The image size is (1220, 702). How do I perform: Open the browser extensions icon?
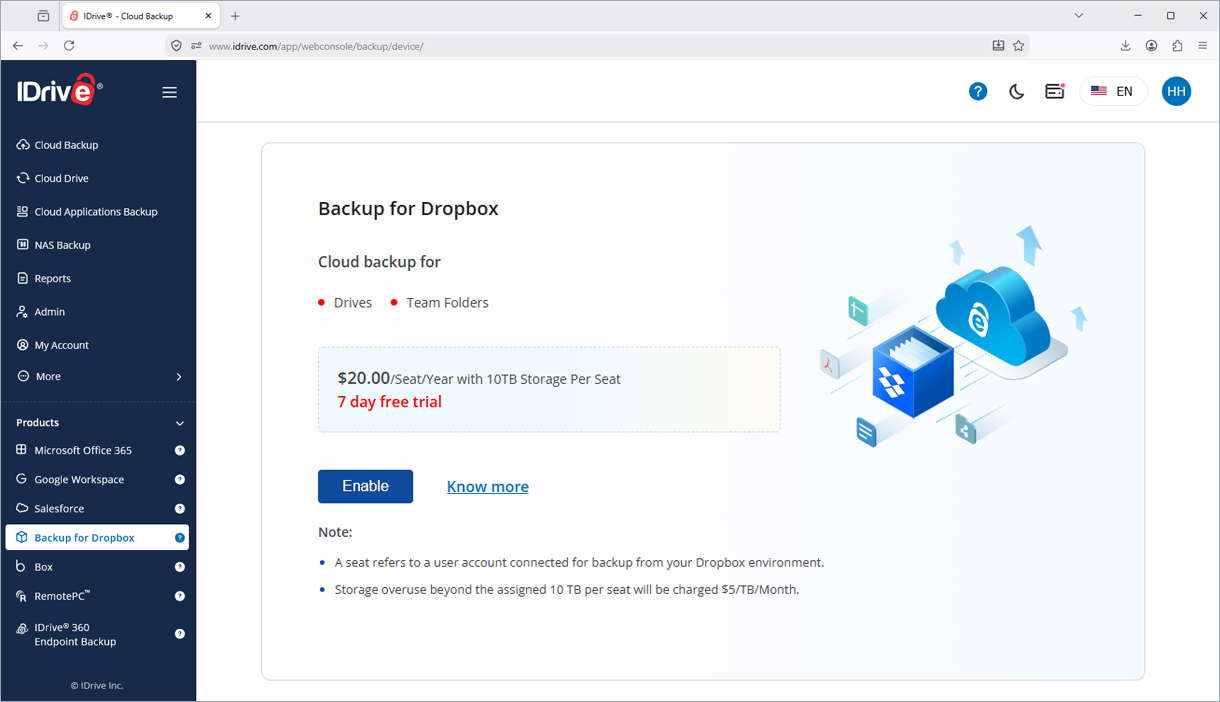[x=1177, y=46]
